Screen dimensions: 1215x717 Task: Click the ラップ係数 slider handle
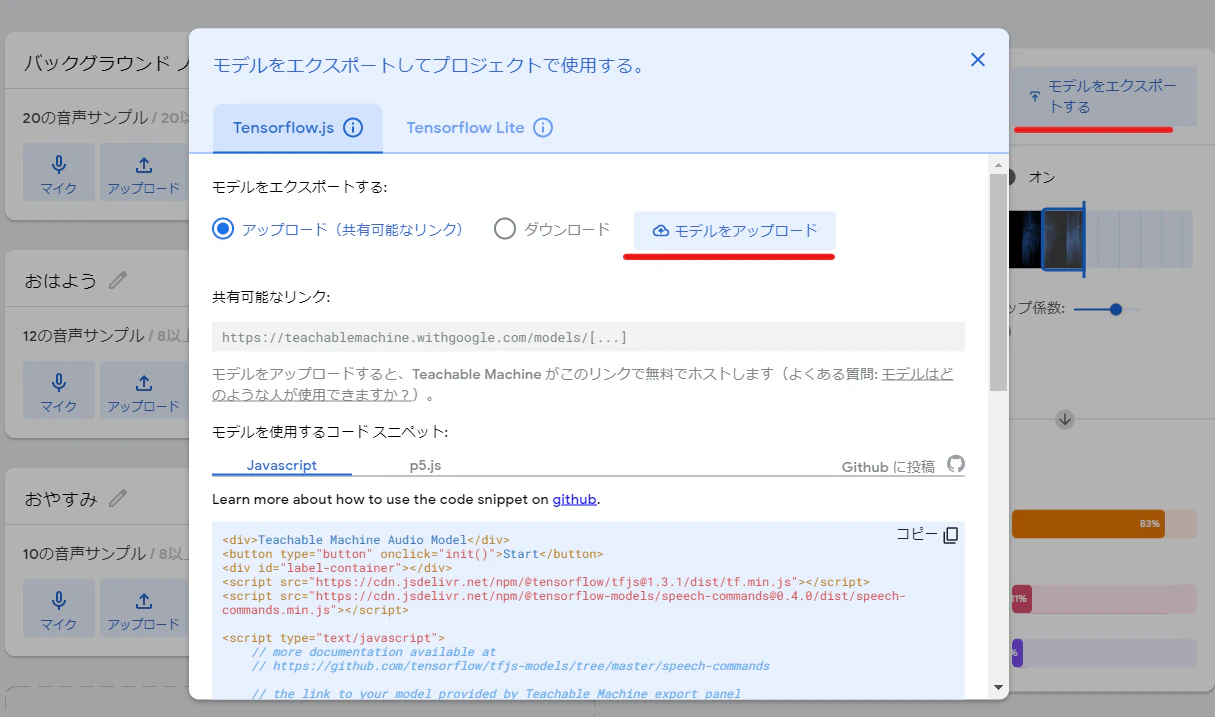(x=1116, y=309)
